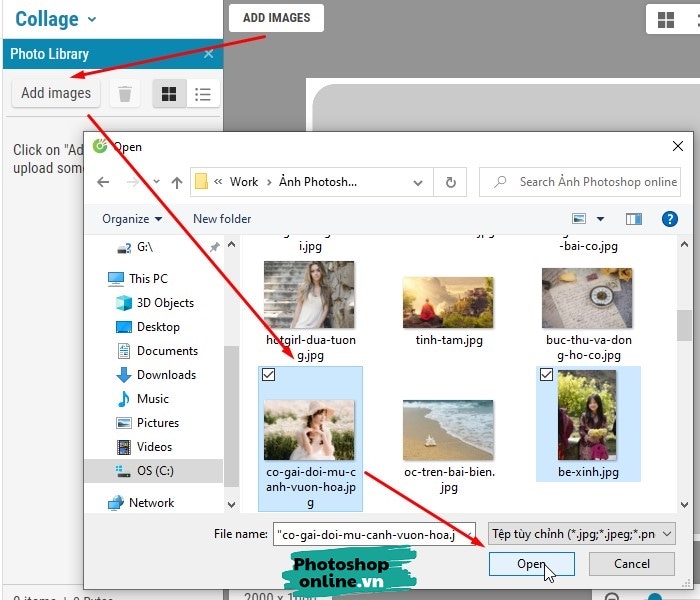The width and height of the screenshot is (700, 600).
Task: Refresh the current folder view
Action: [x=451, y=182]
